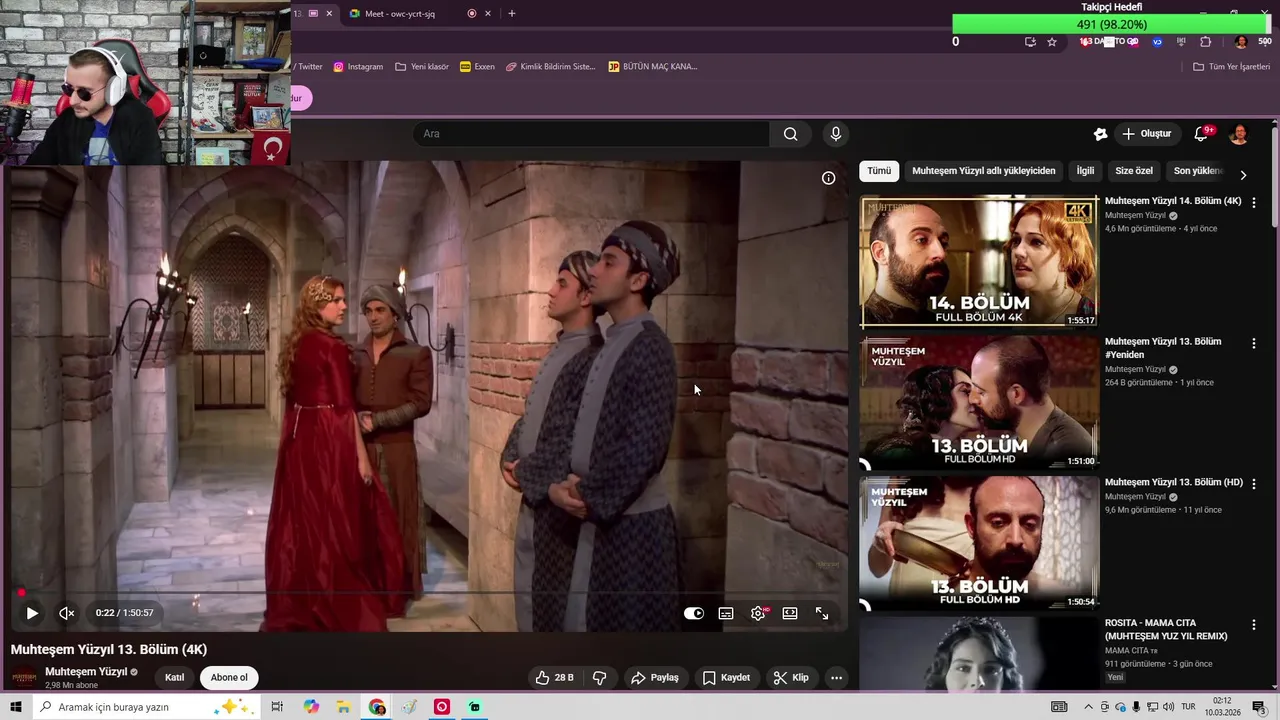1280x720 pixels.
Task: Open the Windows Start menu
Action: (x=16, y=707)
